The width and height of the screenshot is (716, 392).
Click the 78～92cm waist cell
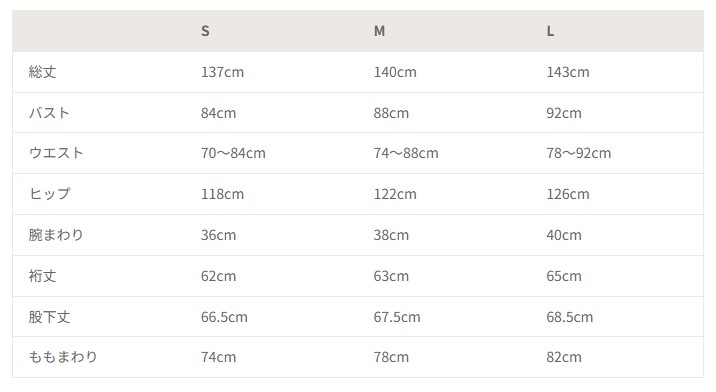tap(579, 153)
